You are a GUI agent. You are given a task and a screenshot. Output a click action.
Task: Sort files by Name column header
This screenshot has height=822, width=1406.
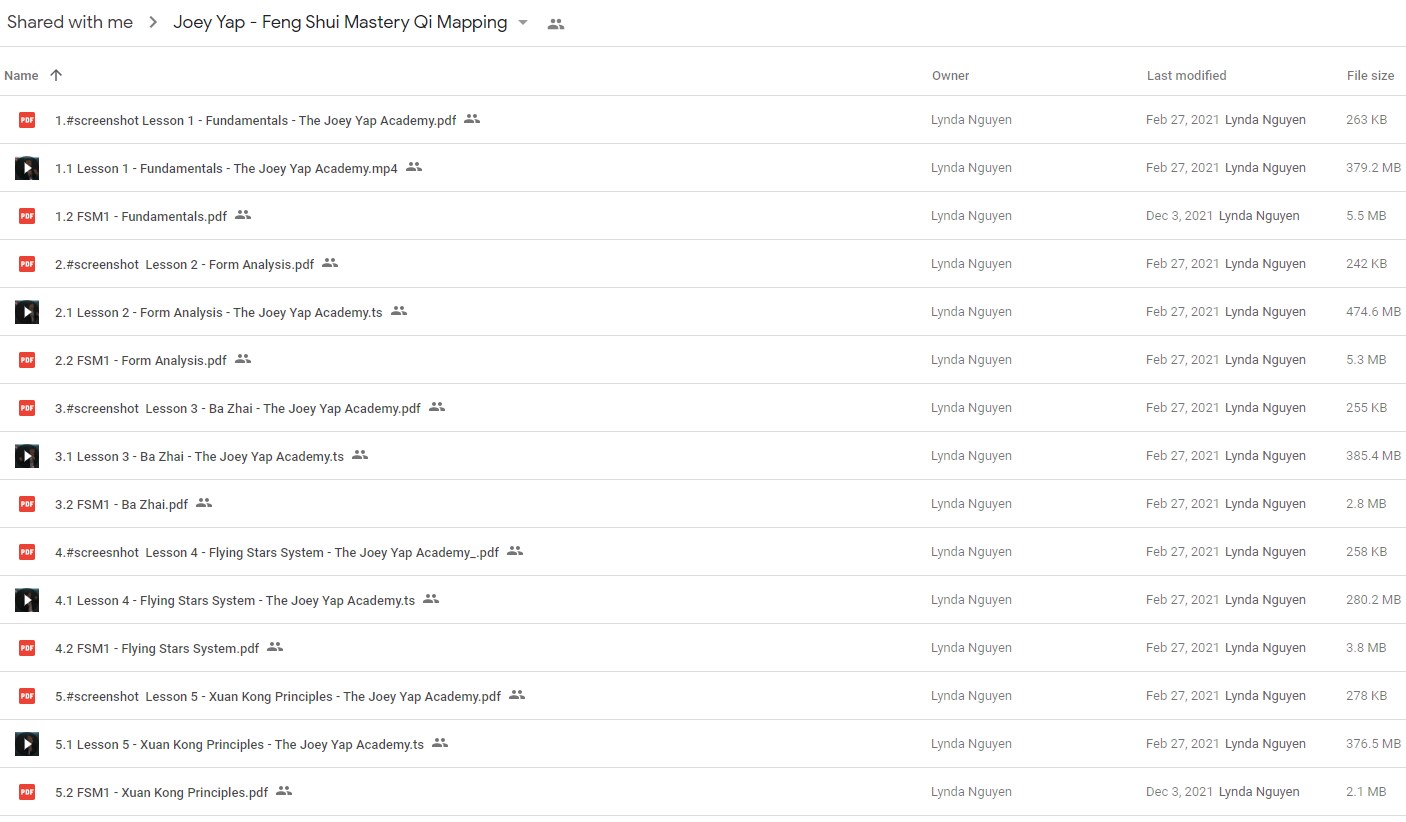[x=21, y=75]
